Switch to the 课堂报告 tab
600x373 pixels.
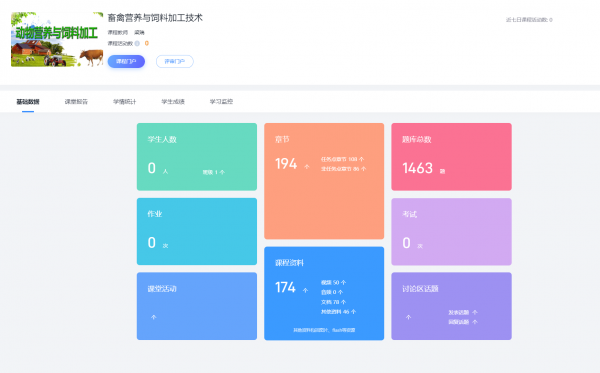tap(76, 101)
